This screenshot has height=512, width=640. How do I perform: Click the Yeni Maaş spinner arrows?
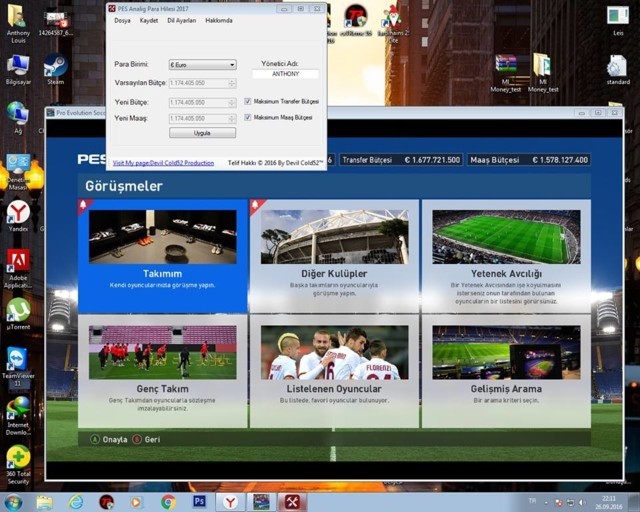click(x=232, y=118)
